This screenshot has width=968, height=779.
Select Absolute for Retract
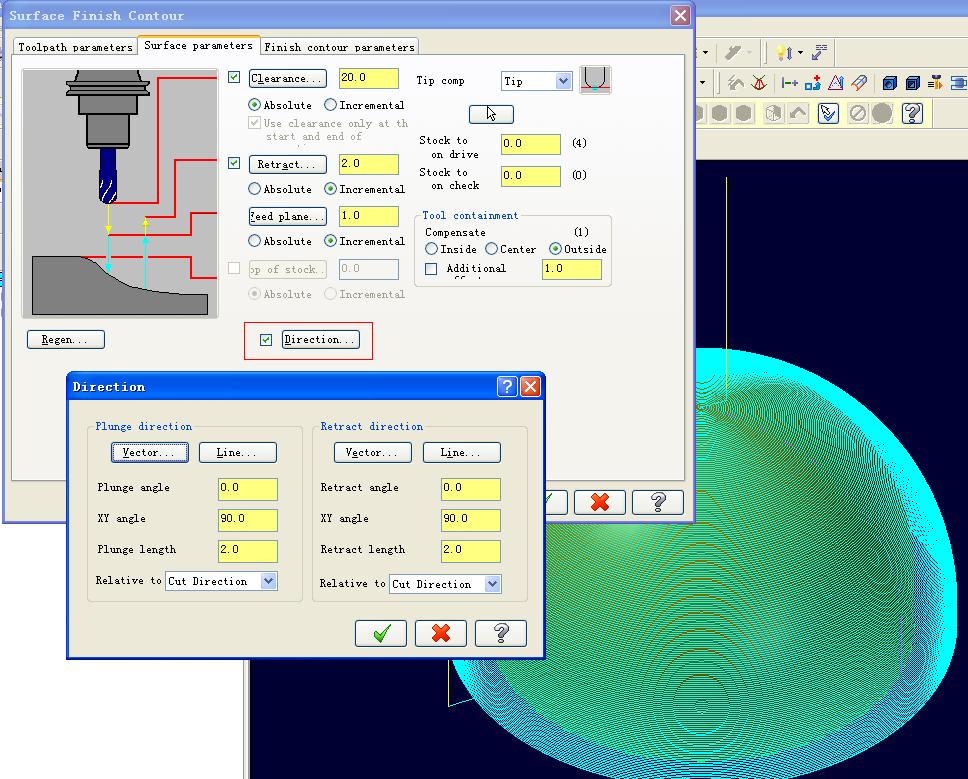tap(254, 189)
